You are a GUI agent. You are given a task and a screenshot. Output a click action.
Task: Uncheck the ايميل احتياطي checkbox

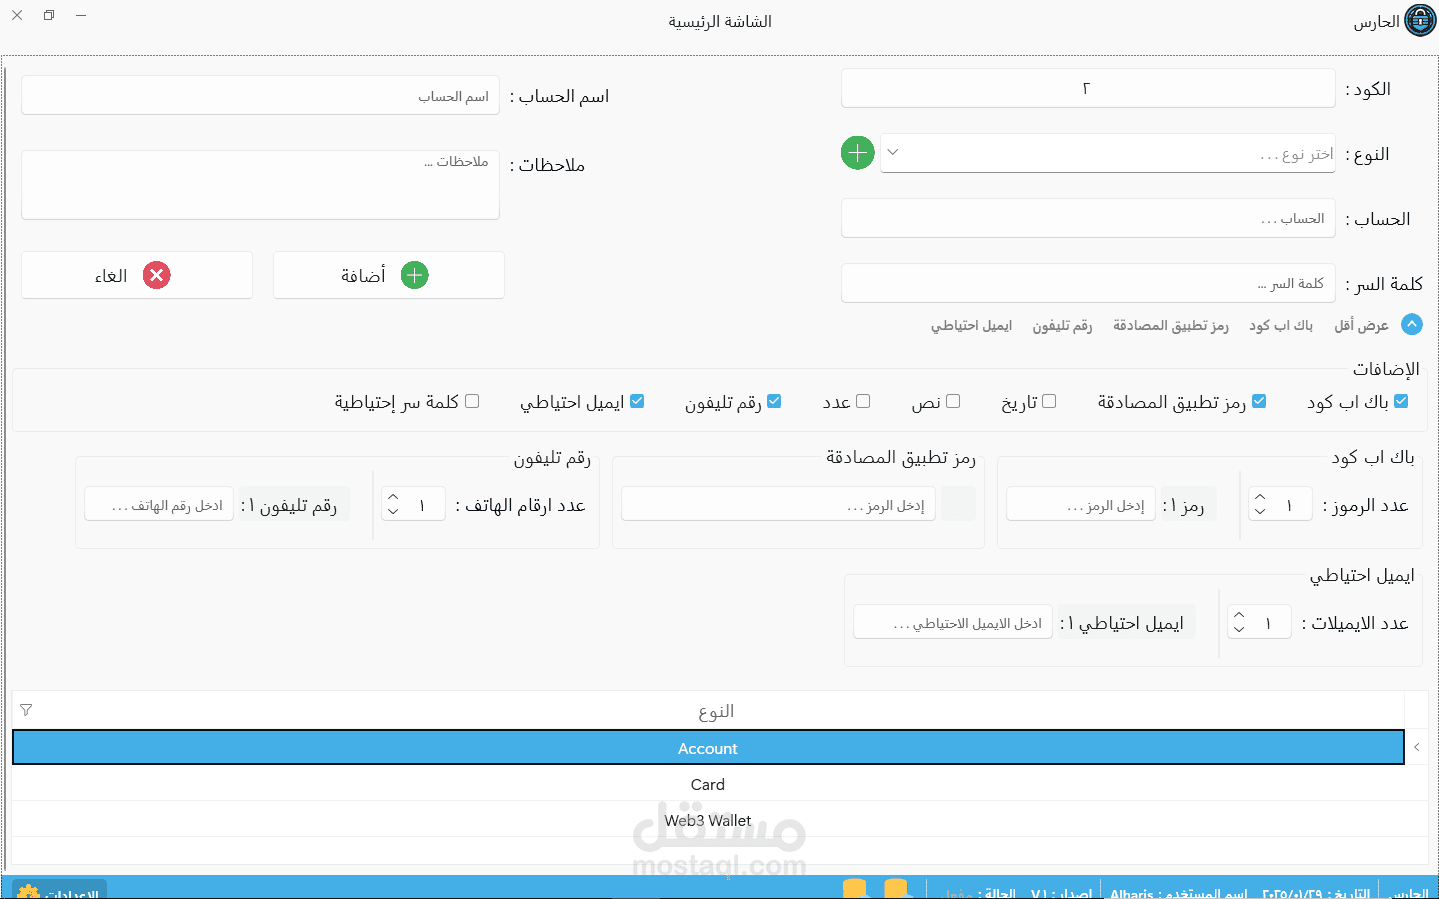point(637,401)
